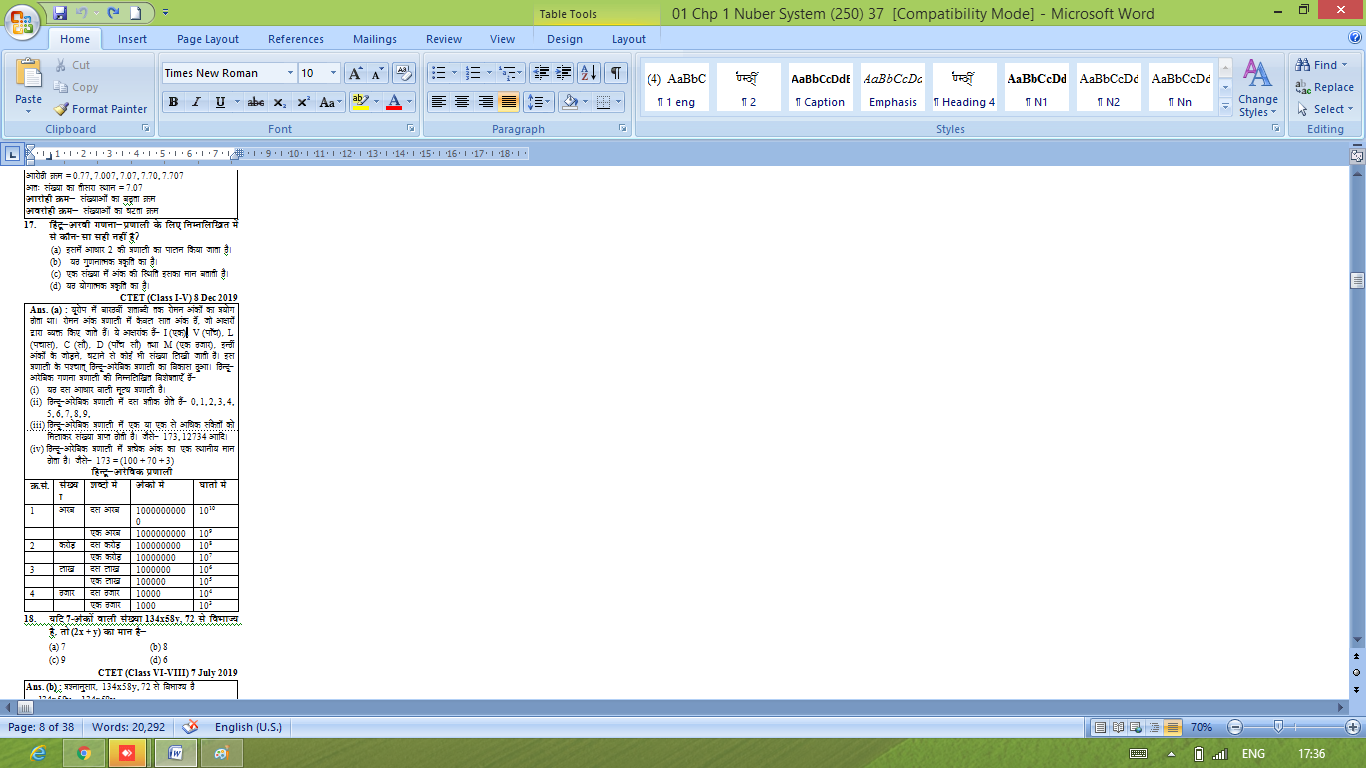The image size is (1366, 768).
Task: Open bullets list dropdown arrow
Action: pos(454,73)
